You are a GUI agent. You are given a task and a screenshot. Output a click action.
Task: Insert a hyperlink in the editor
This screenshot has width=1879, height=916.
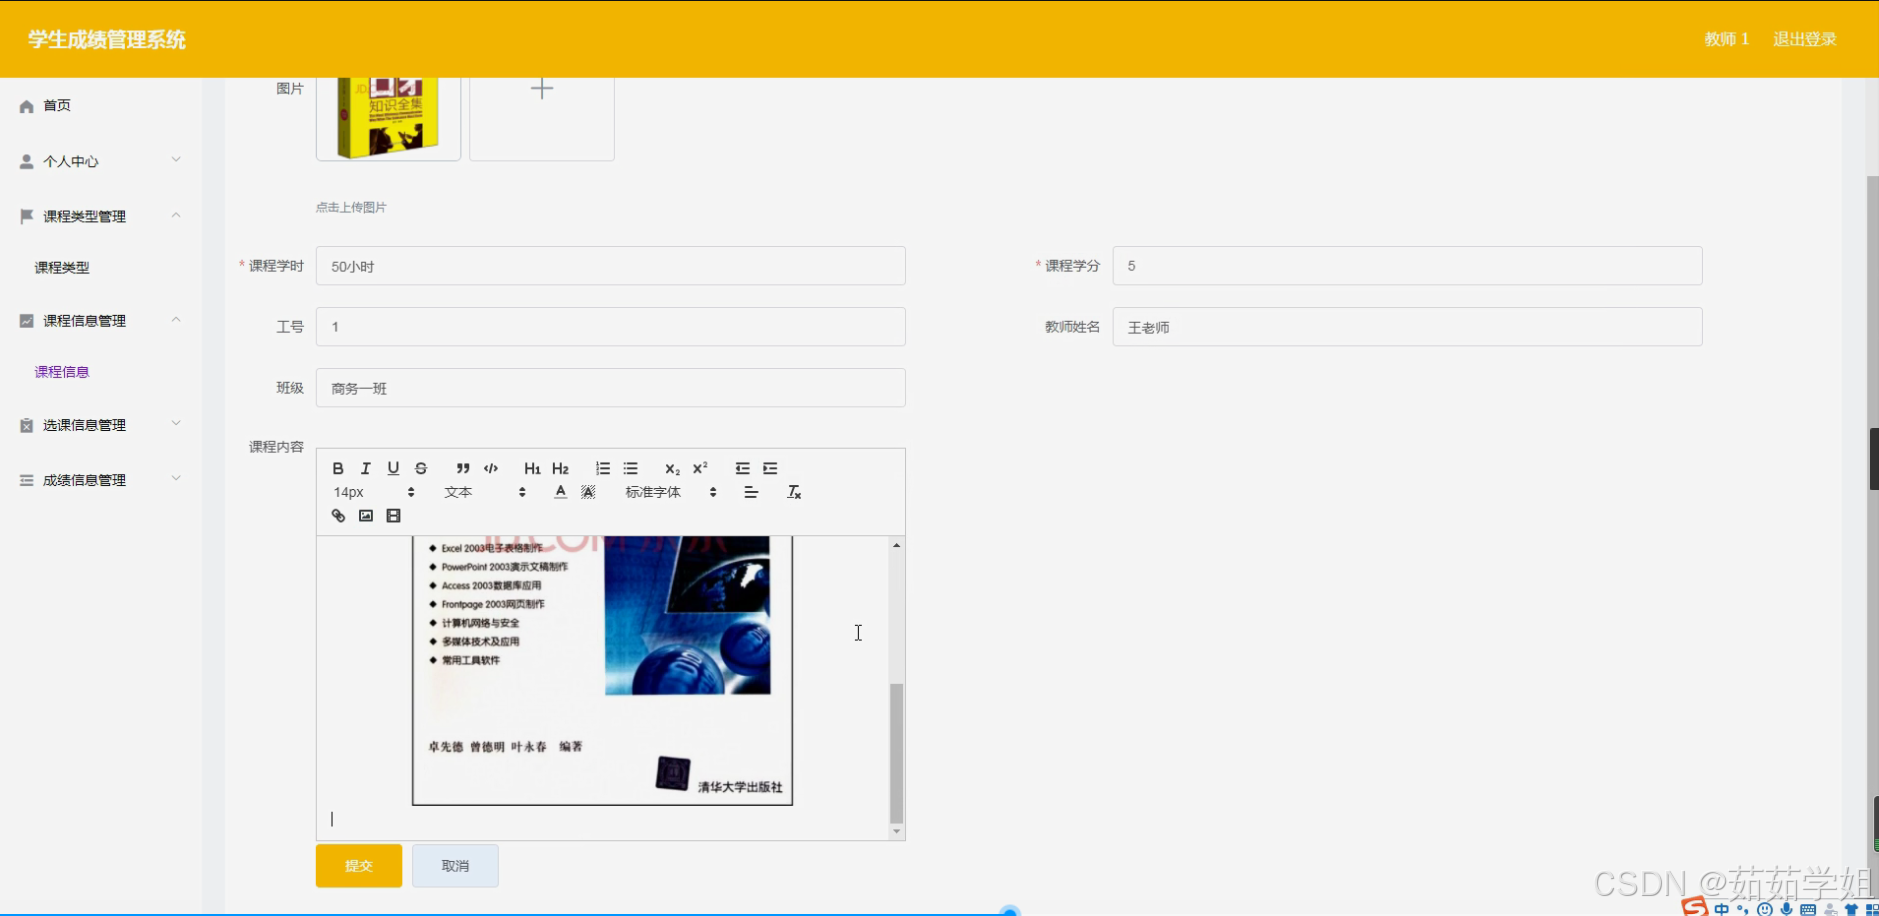tap(338, 516)
